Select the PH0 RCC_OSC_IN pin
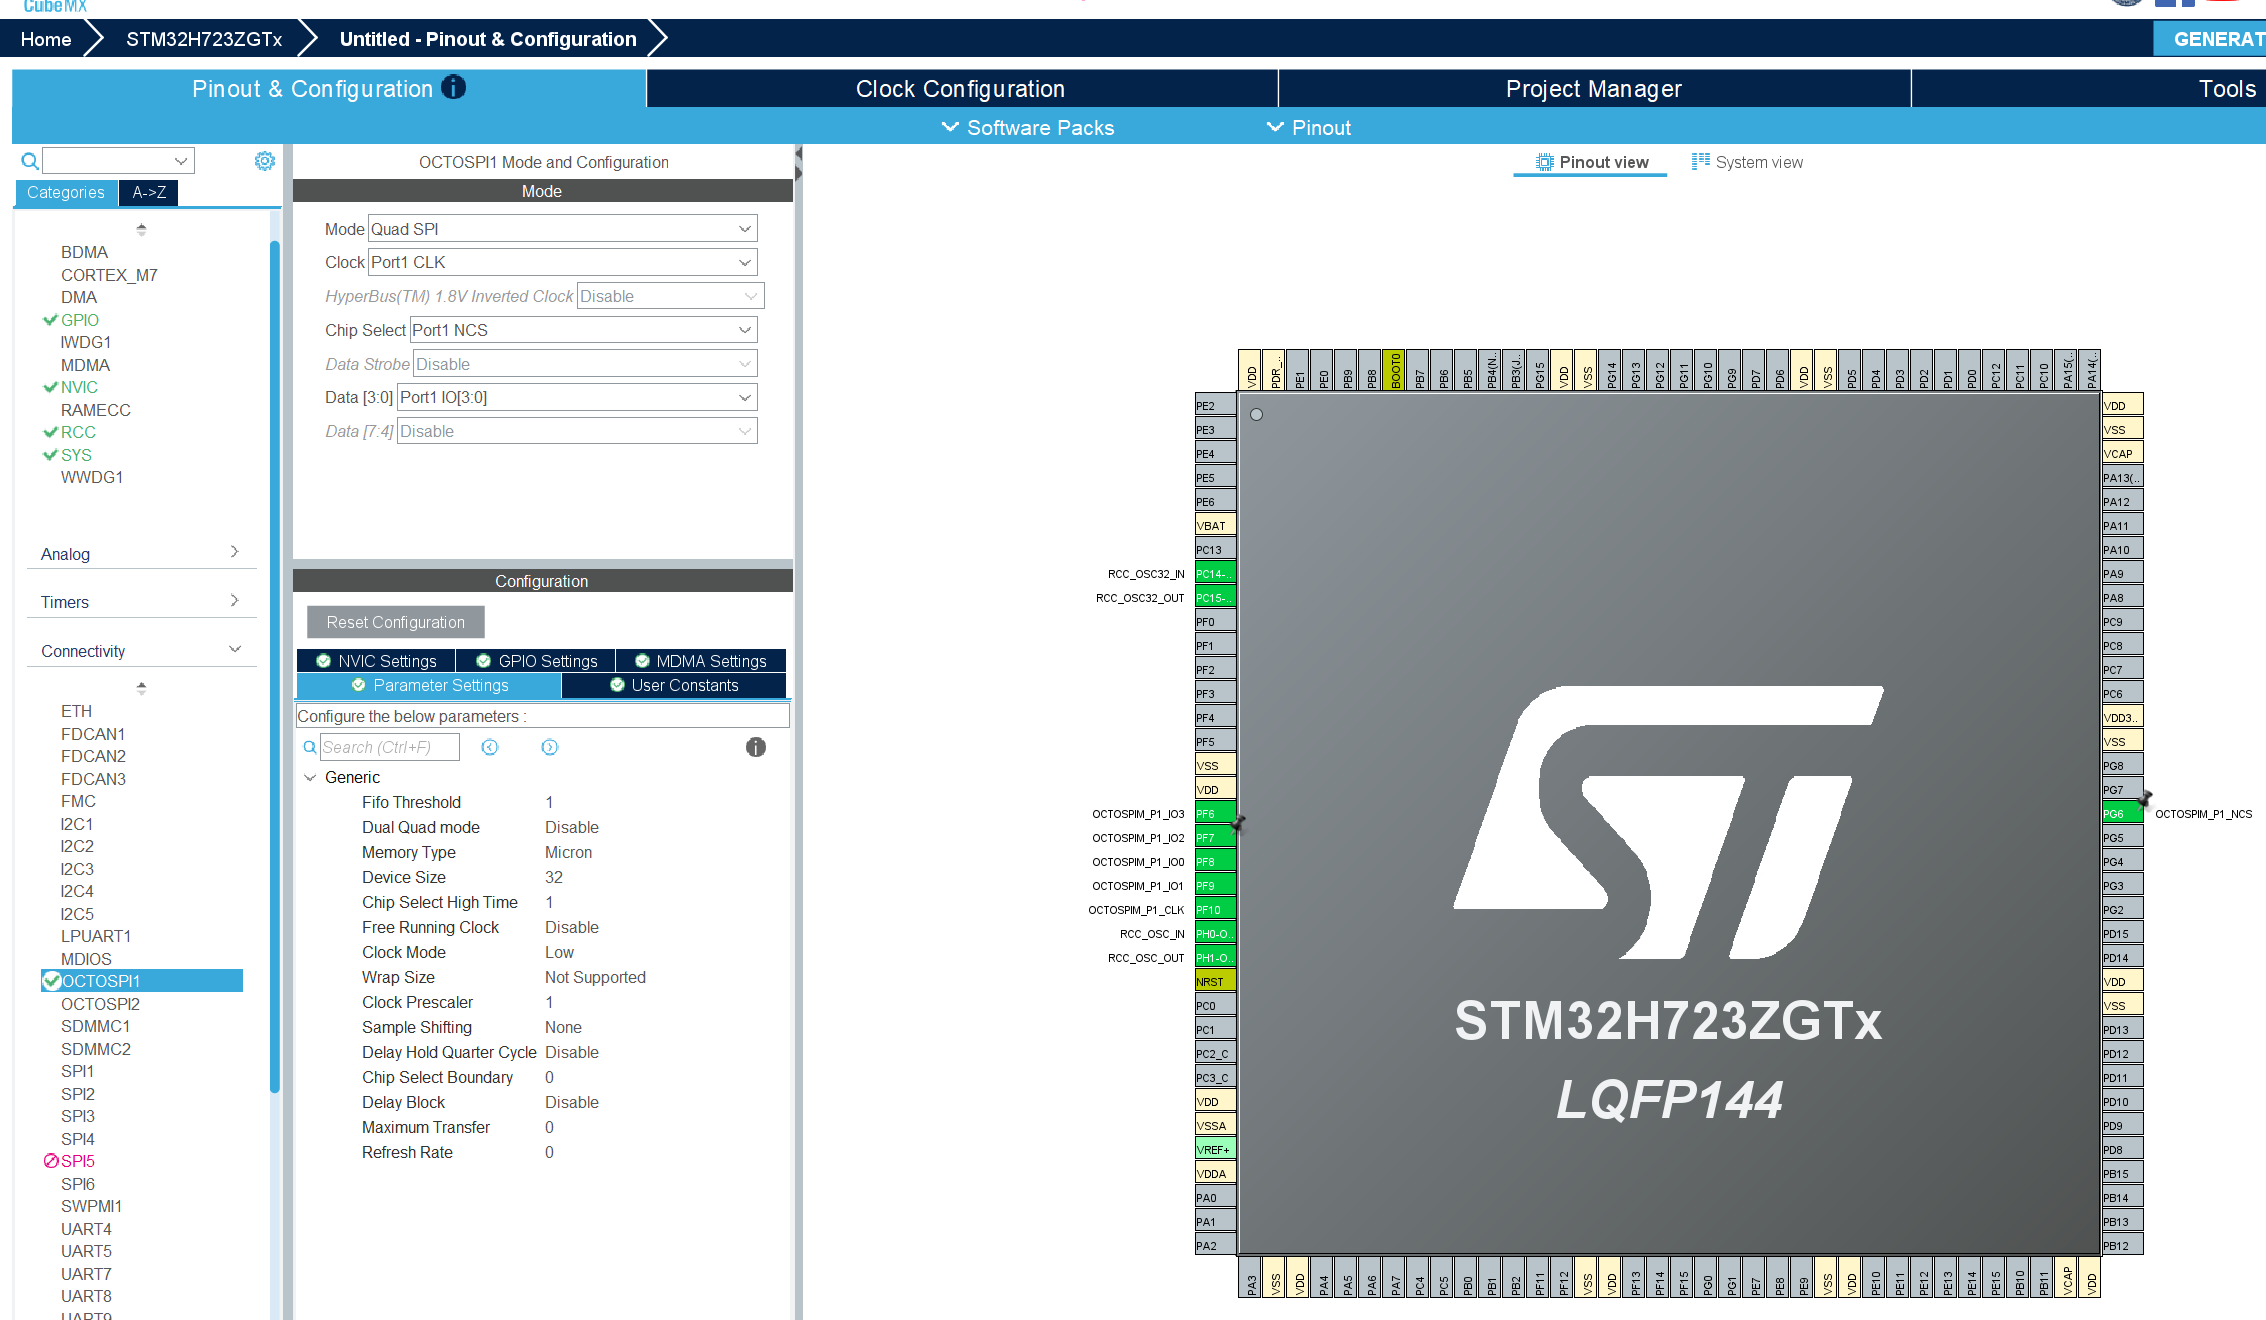The height and width of the screenshot is (1320, 2266). pos(1215,933)
